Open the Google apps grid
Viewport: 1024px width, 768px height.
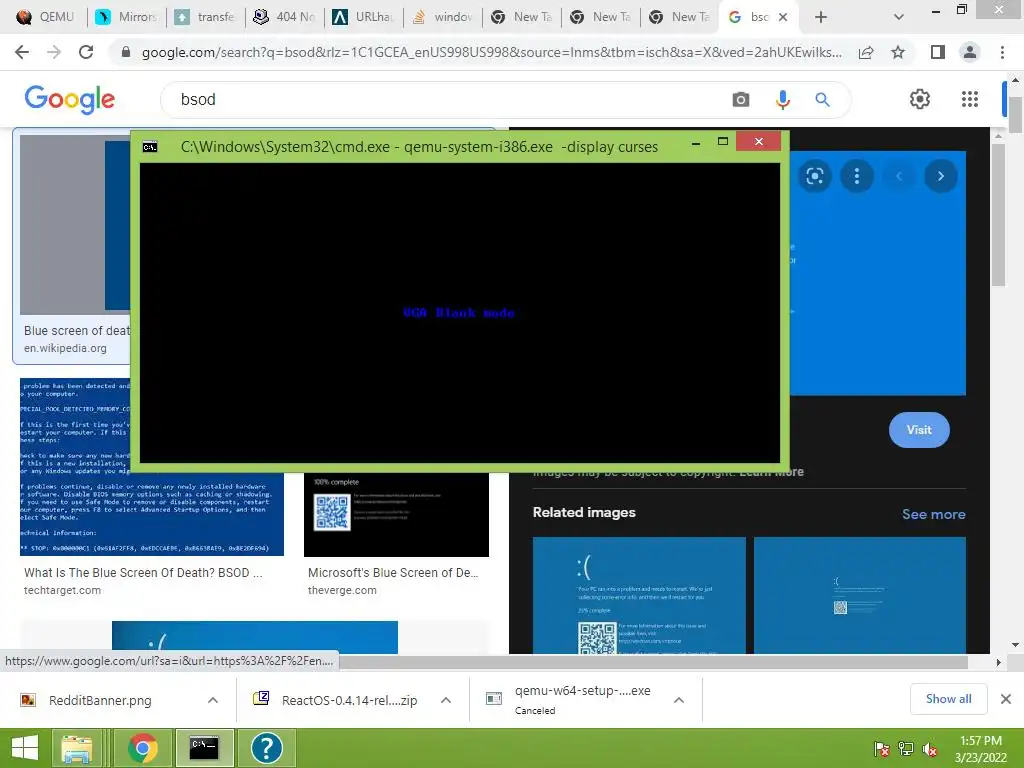970,99
